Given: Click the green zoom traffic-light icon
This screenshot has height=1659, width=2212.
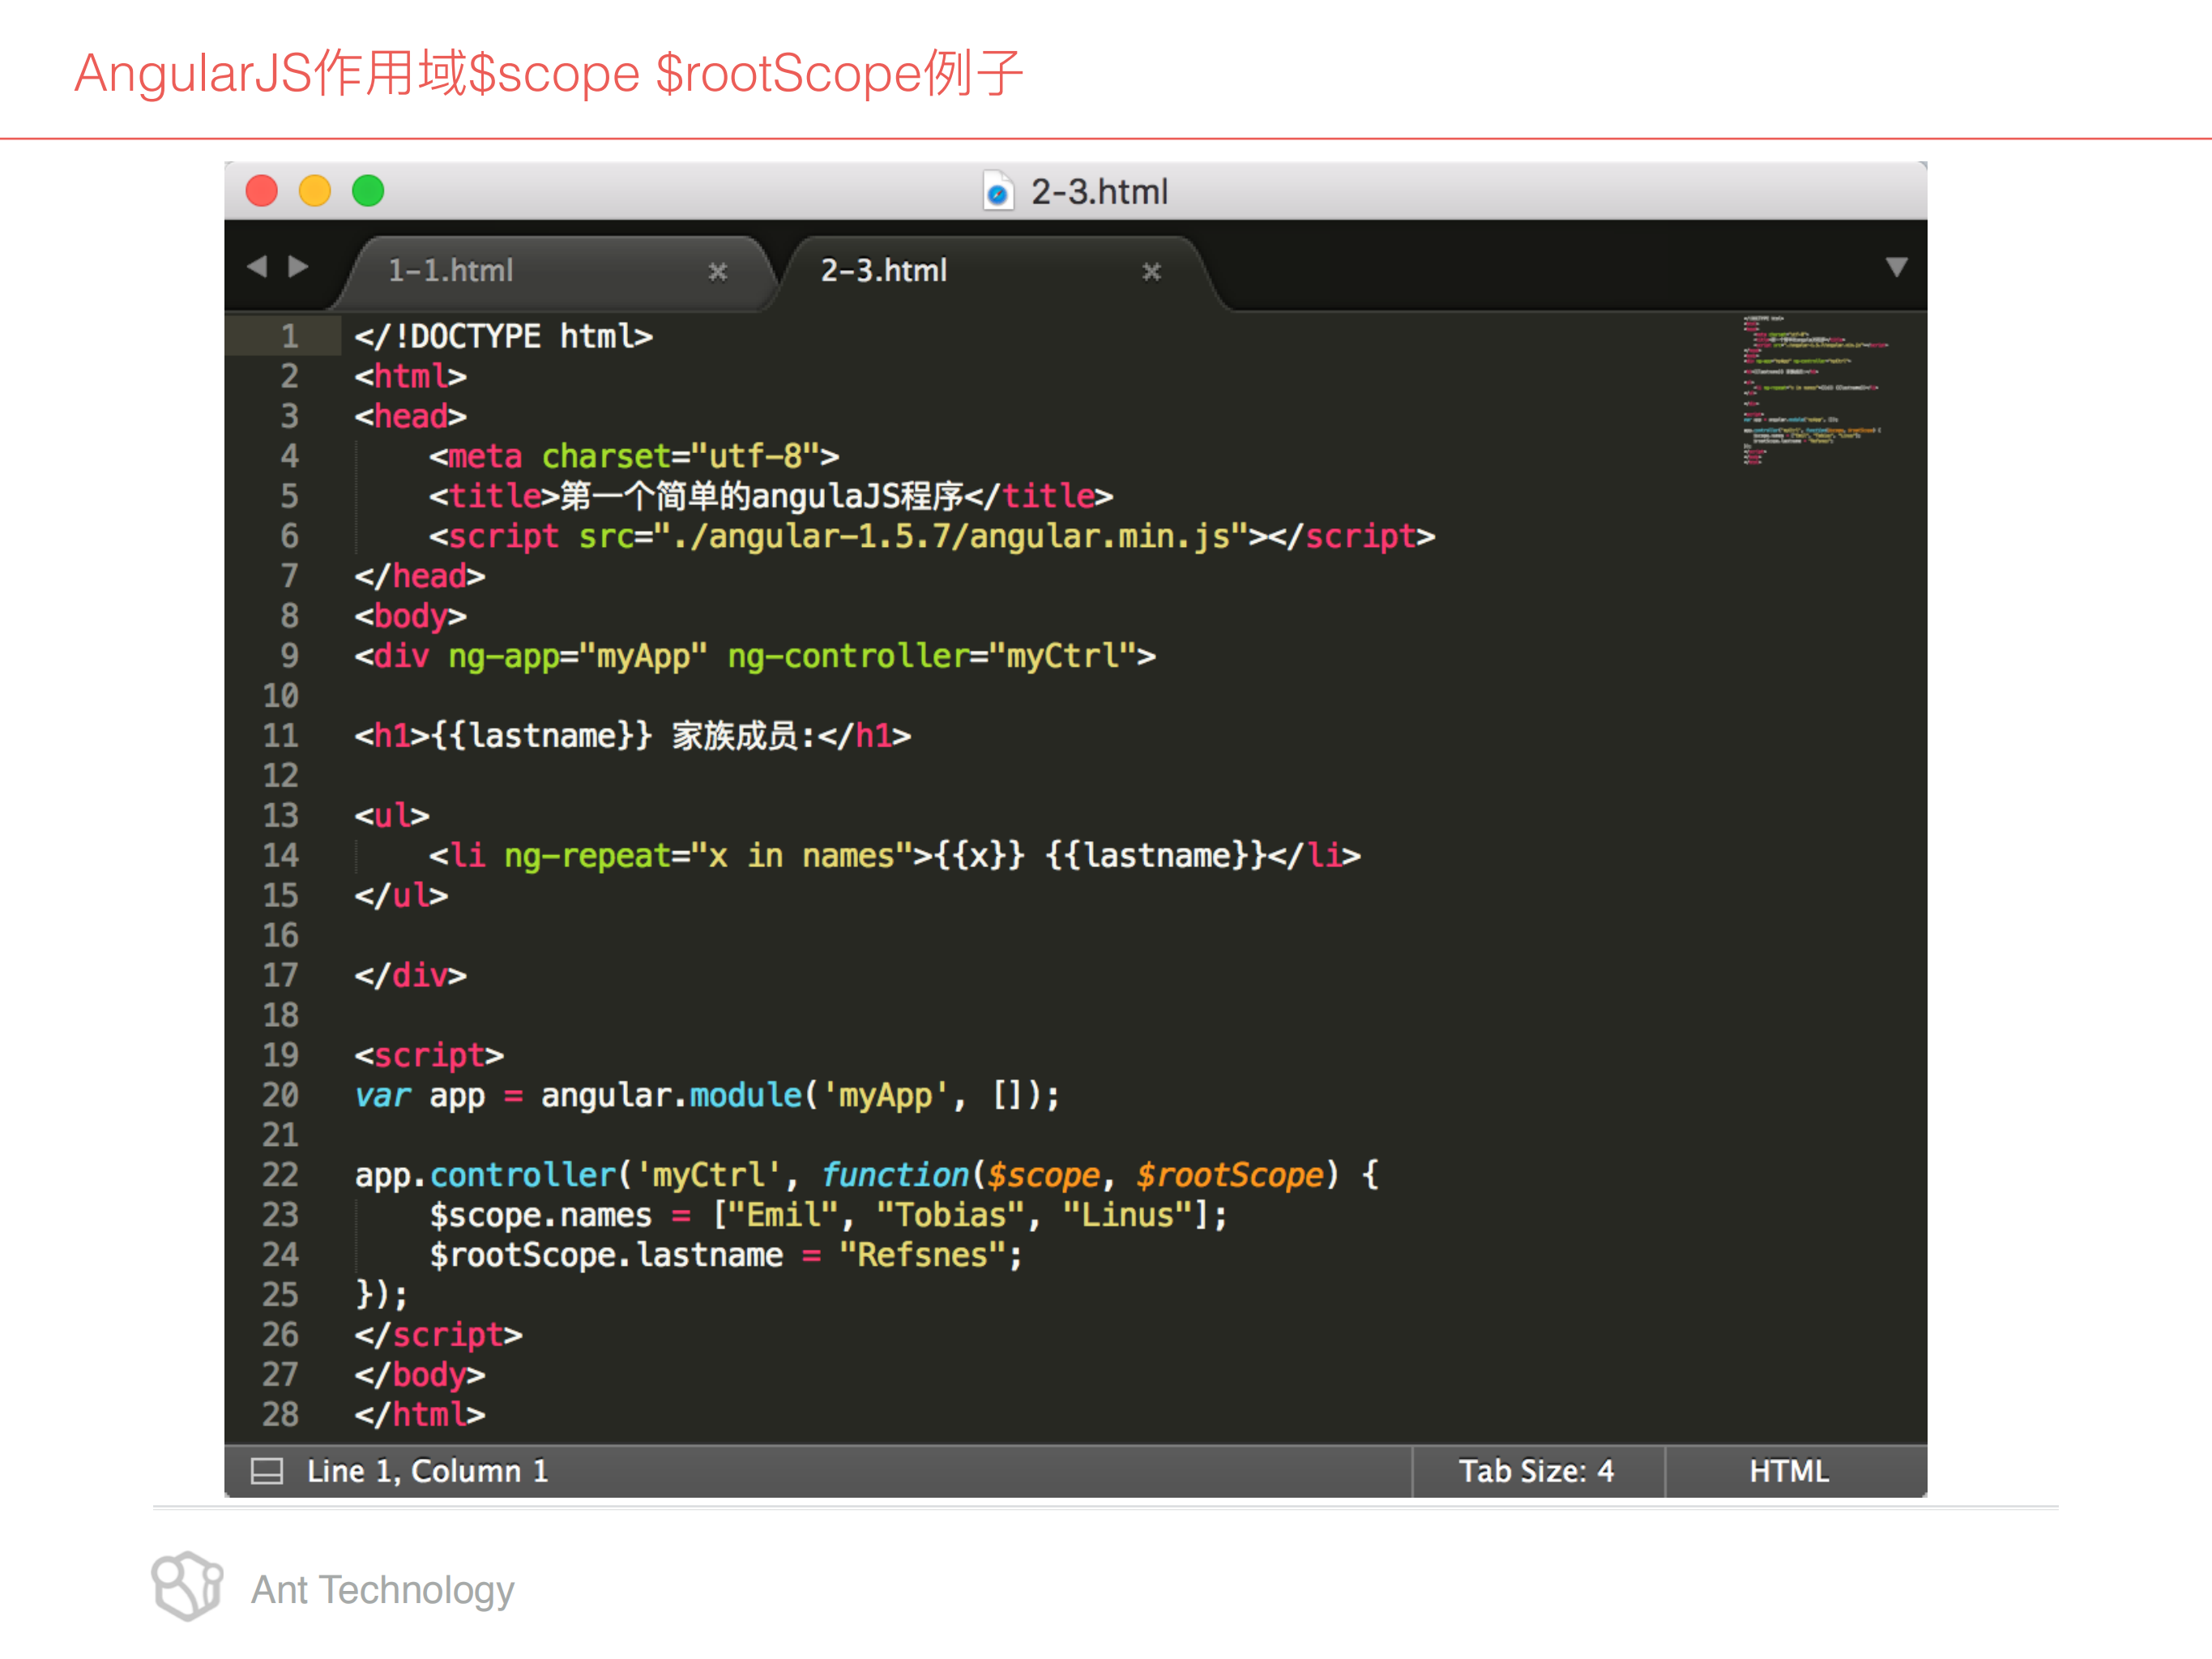Looking at the screenshot, I should tap(368, 190).
